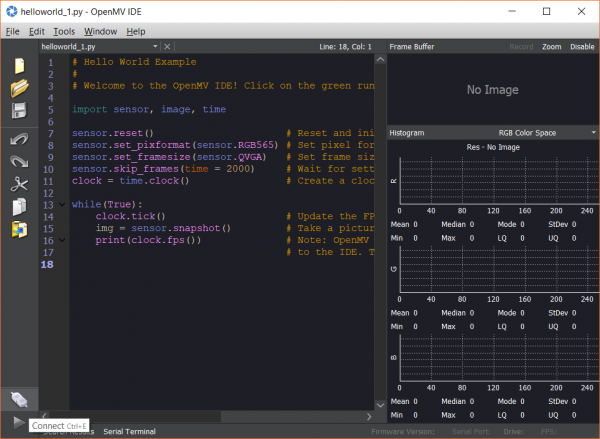Click the # Hello World Example comment
The width and height of the screenshot is (600, 439).
(x=134, y=62)
